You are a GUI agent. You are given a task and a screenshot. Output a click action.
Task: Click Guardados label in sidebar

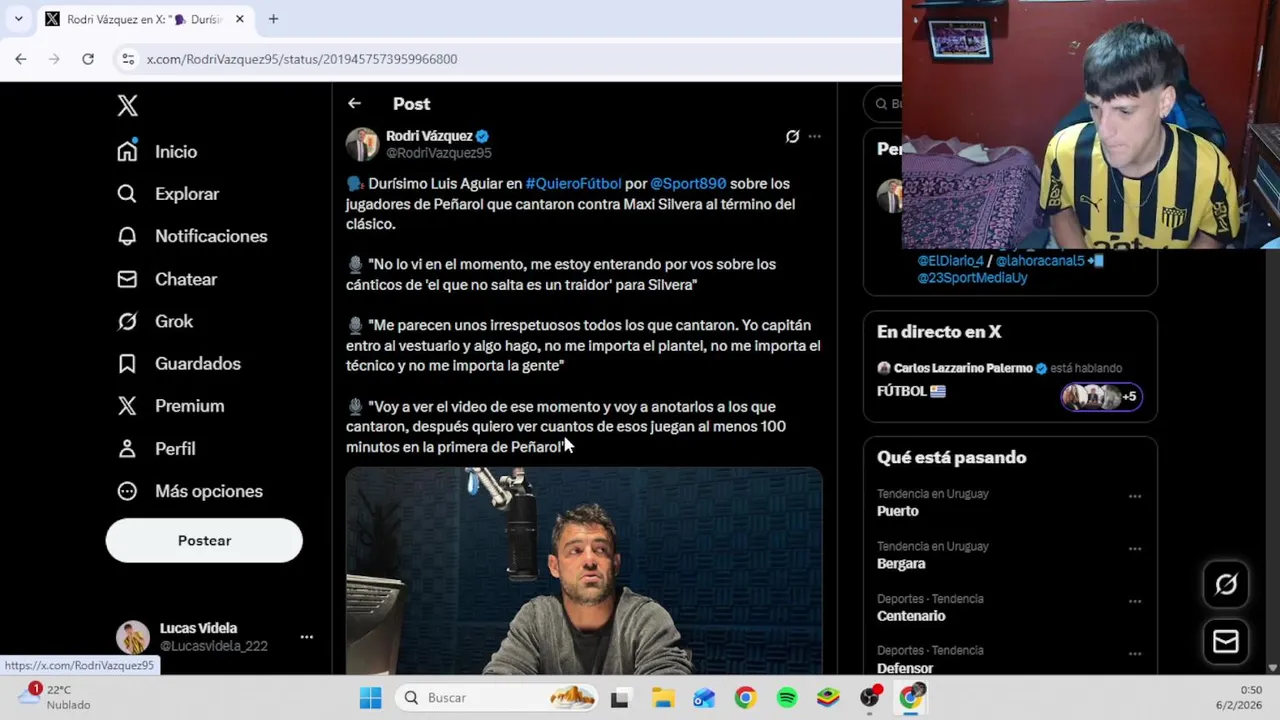(x=198, y=364)
